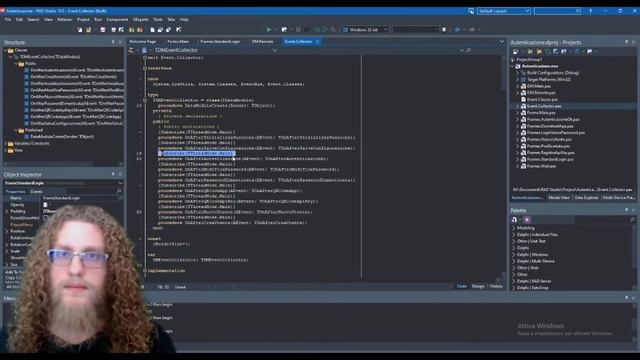The image size is (640, 360).
Task: Open the Refactor menu
Action: [x=64, y=20]
